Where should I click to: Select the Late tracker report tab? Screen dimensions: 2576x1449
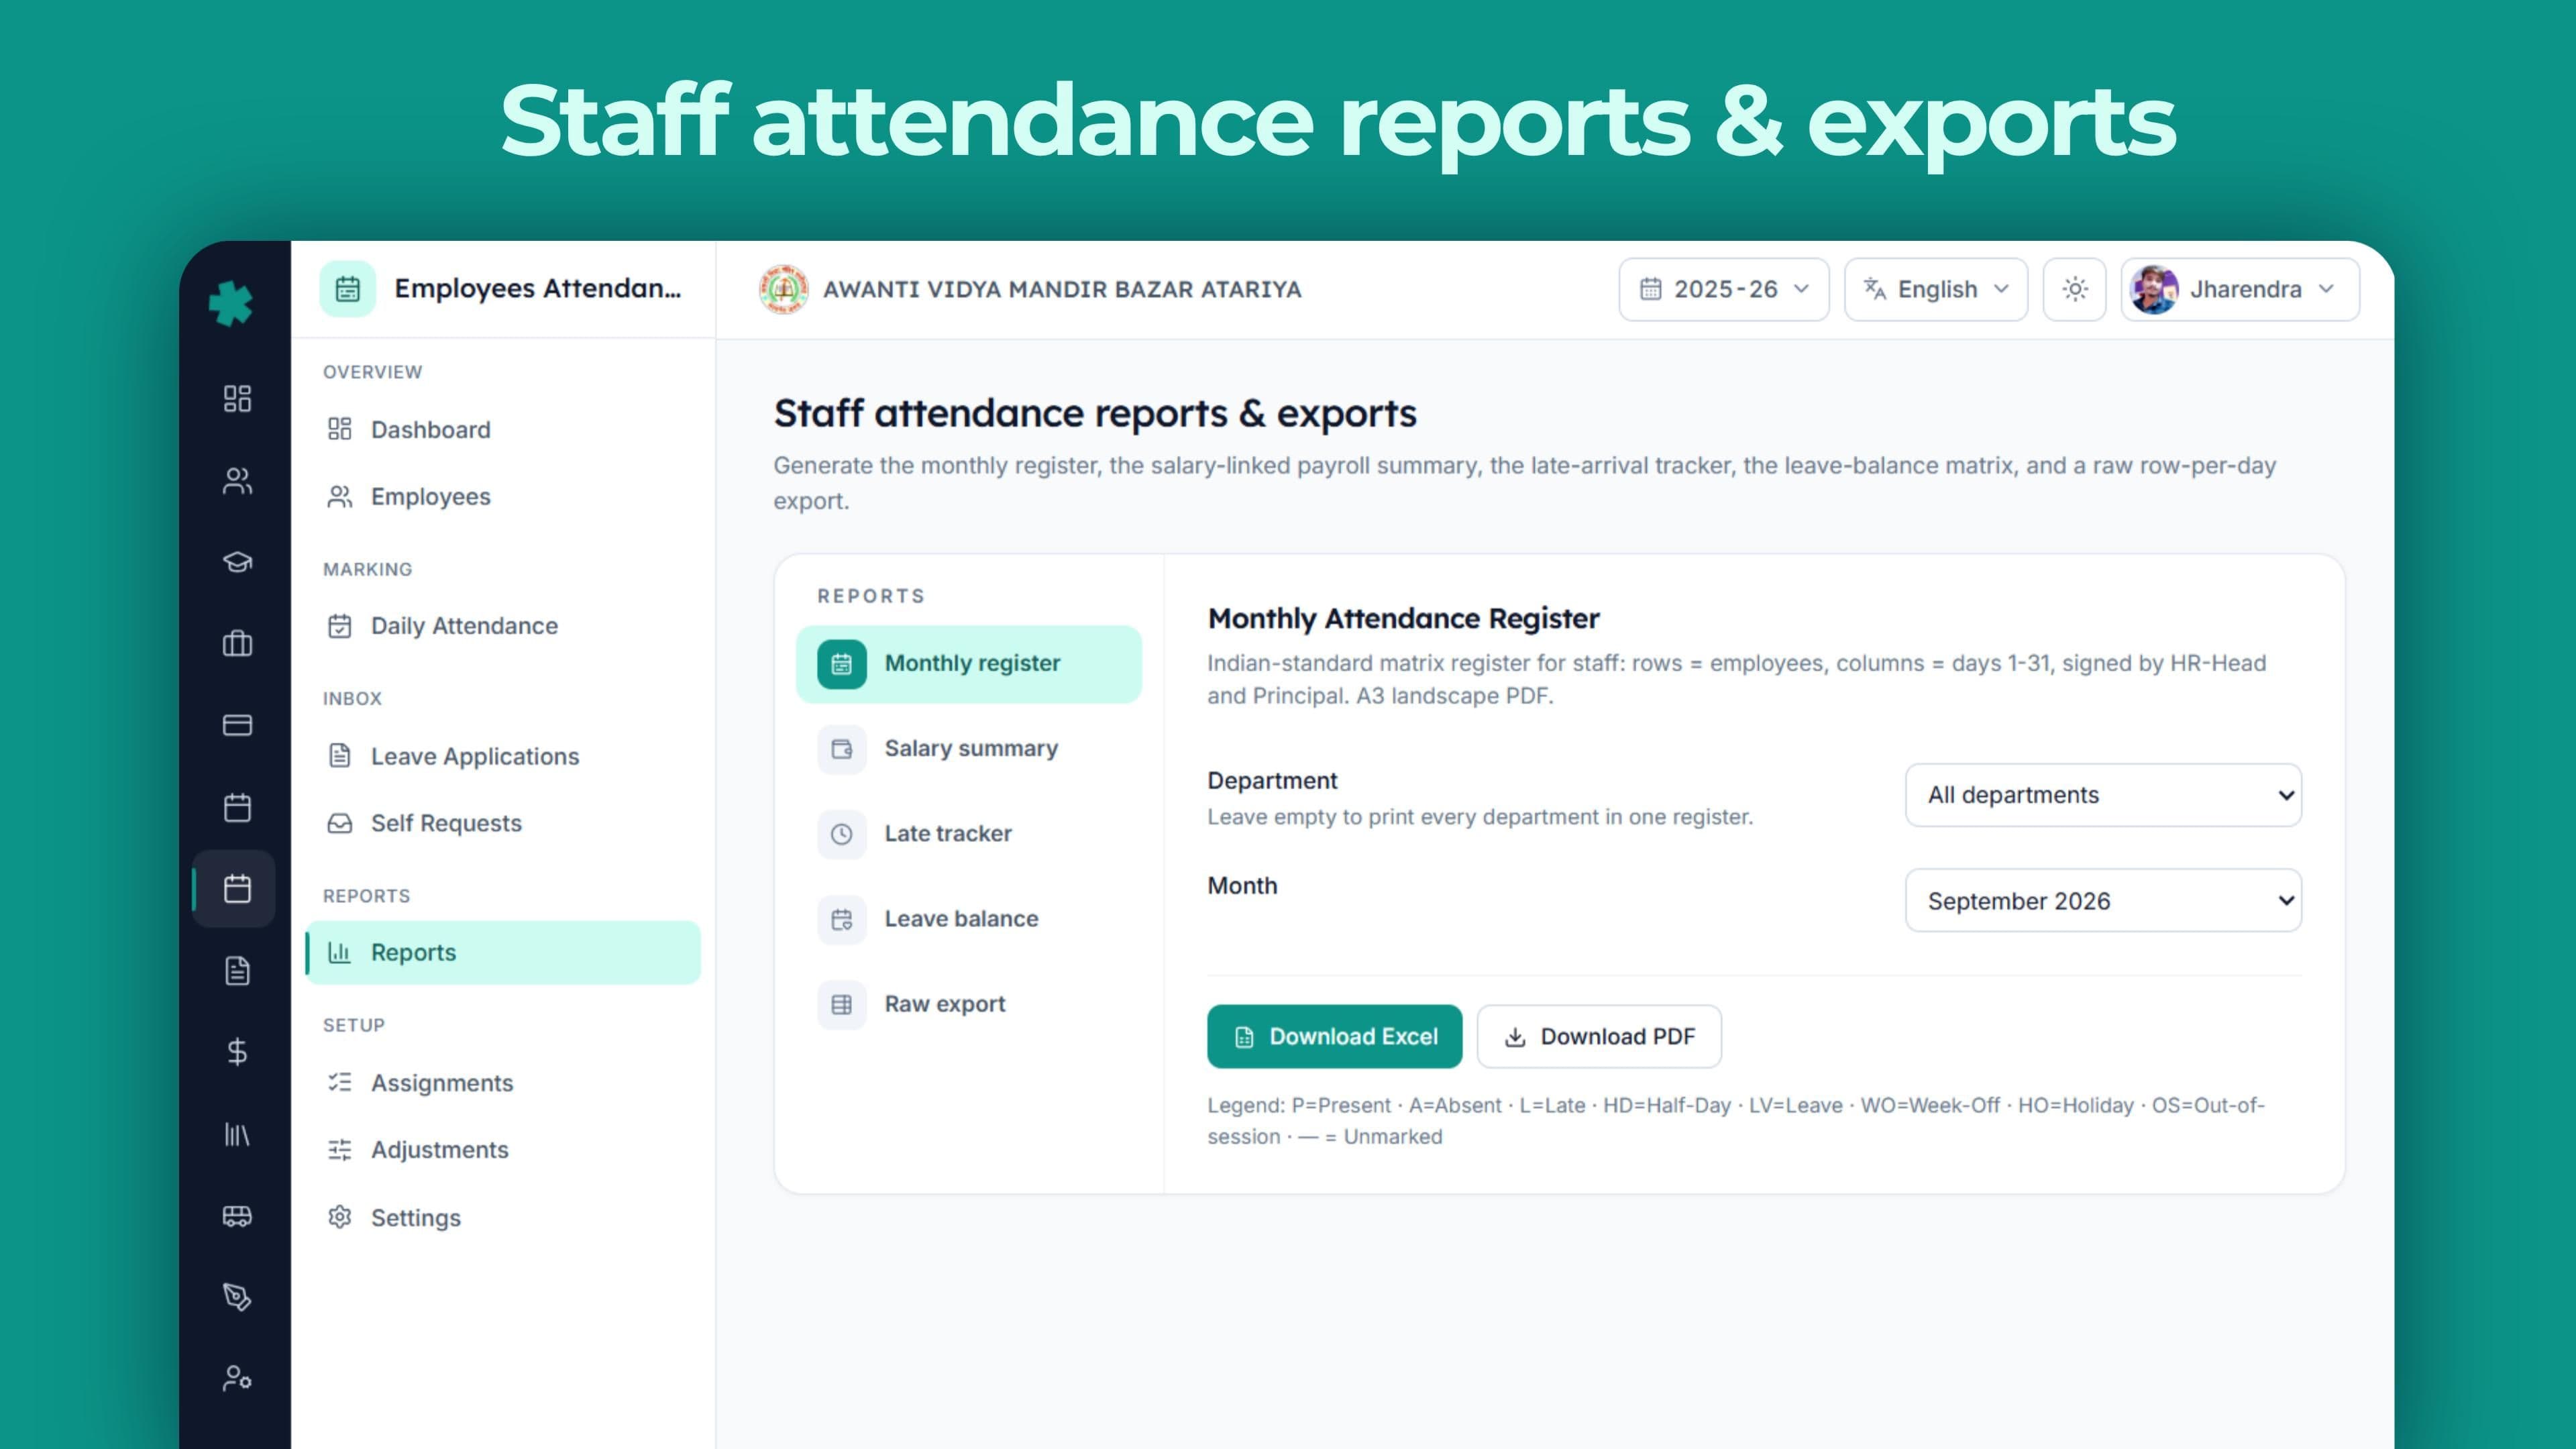pos(969,834)
